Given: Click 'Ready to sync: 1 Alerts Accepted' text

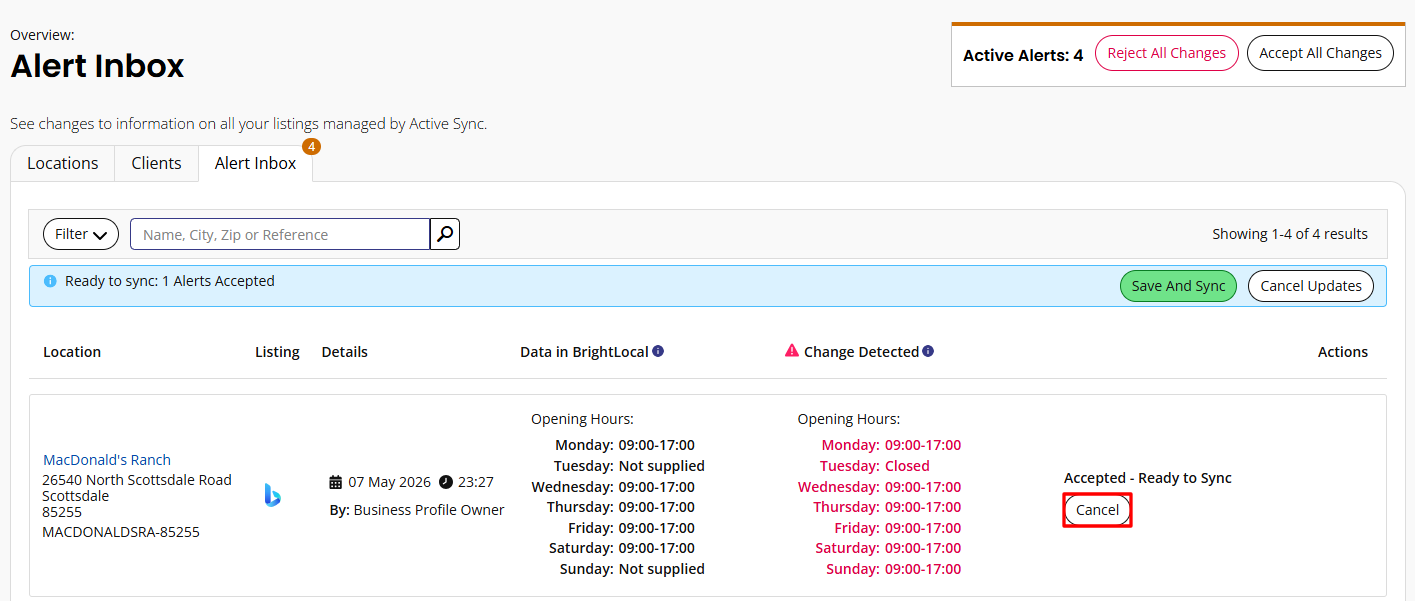Looking at the screenshot, I should click(x=170, y=281).
